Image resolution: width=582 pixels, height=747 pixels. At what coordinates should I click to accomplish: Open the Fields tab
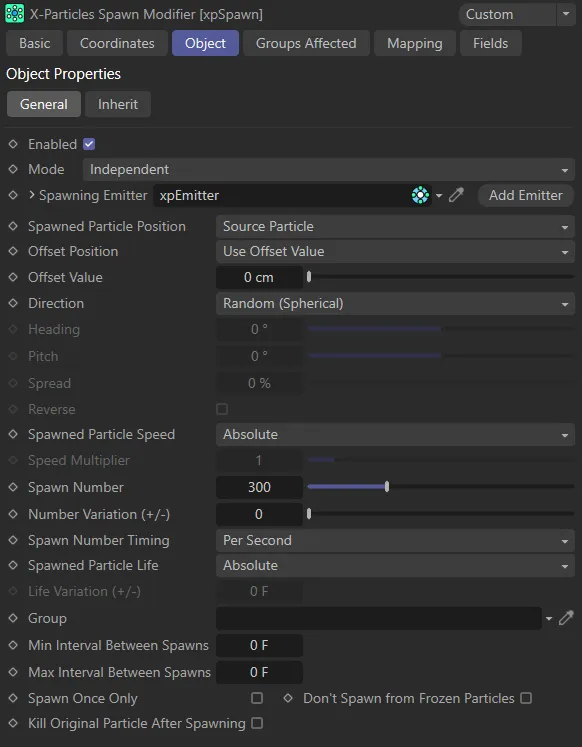point(490,43)
